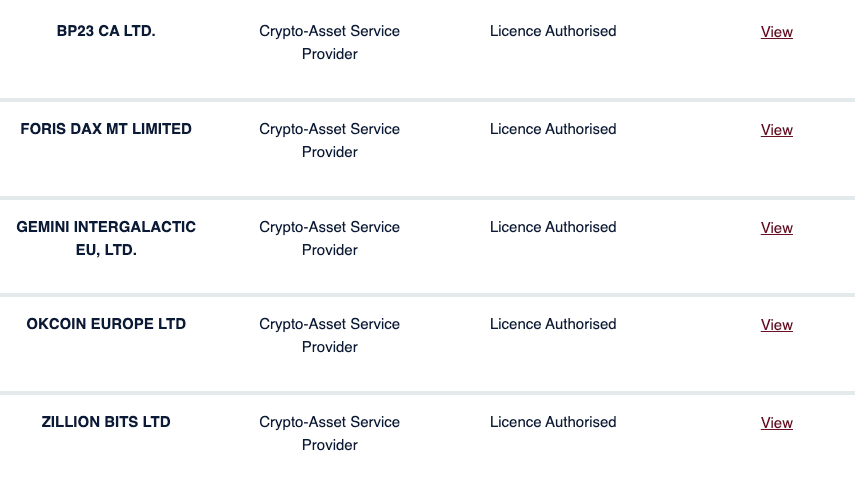This screenshot has width=855, height=477.
Task: Select the ZILLION BITS LTD name
Action: [x=106, y=422]
